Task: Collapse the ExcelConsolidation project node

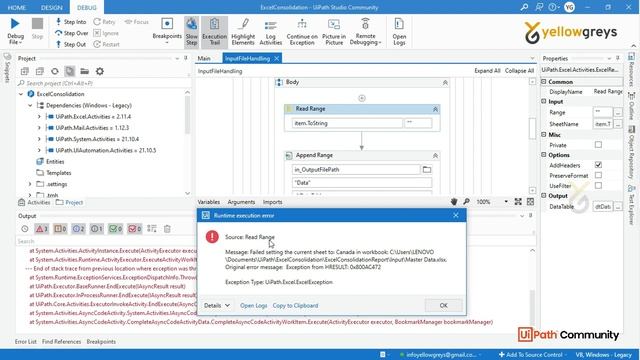Action: pyautogui.click(x=21, y=94)
